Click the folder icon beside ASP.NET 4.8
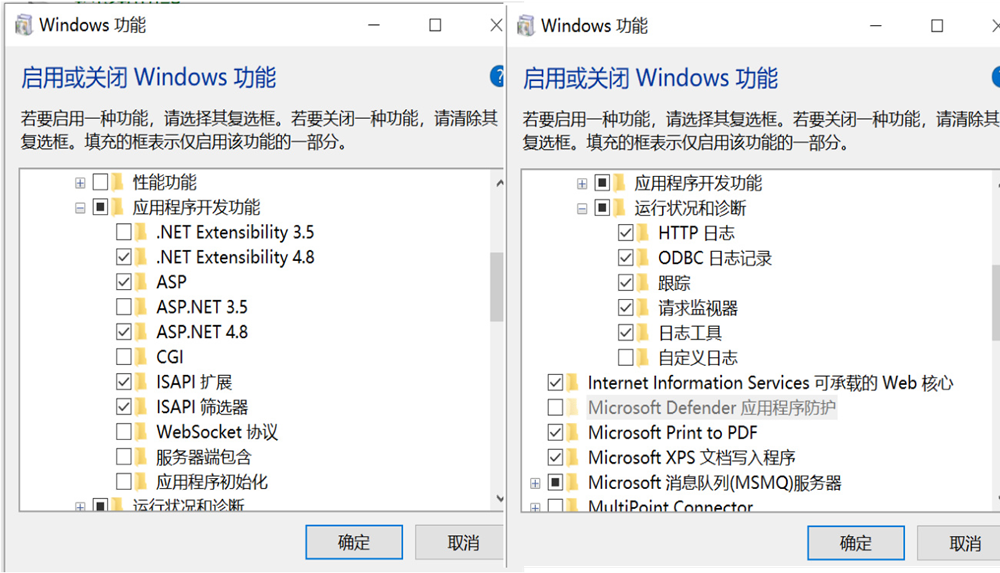The height and width of the screenshot is (573, 1000). [141, 332]
